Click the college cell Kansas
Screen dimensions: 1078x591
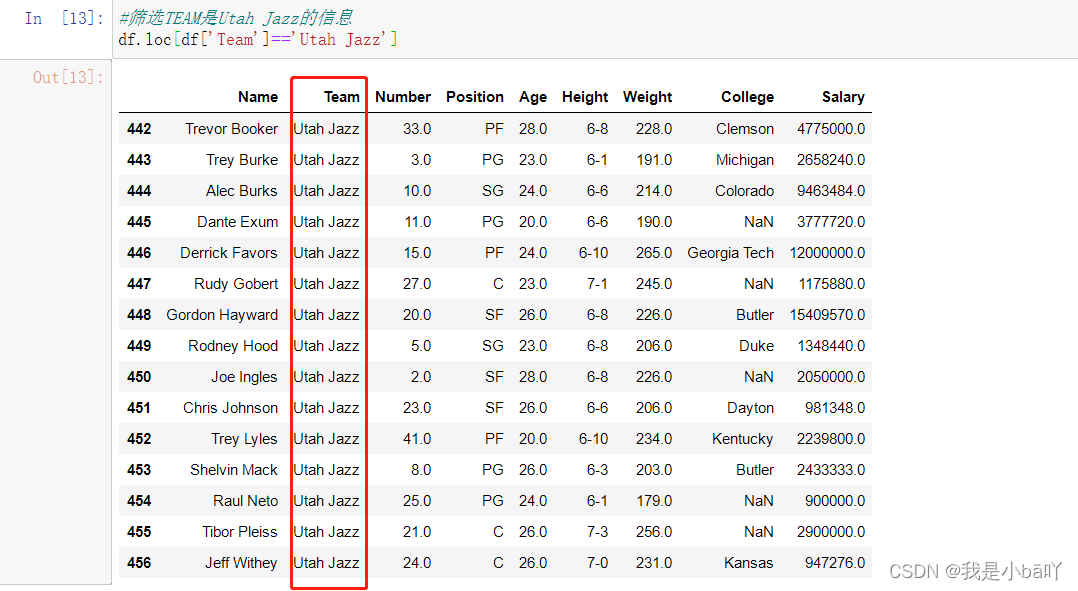click(x=749, y=562)
